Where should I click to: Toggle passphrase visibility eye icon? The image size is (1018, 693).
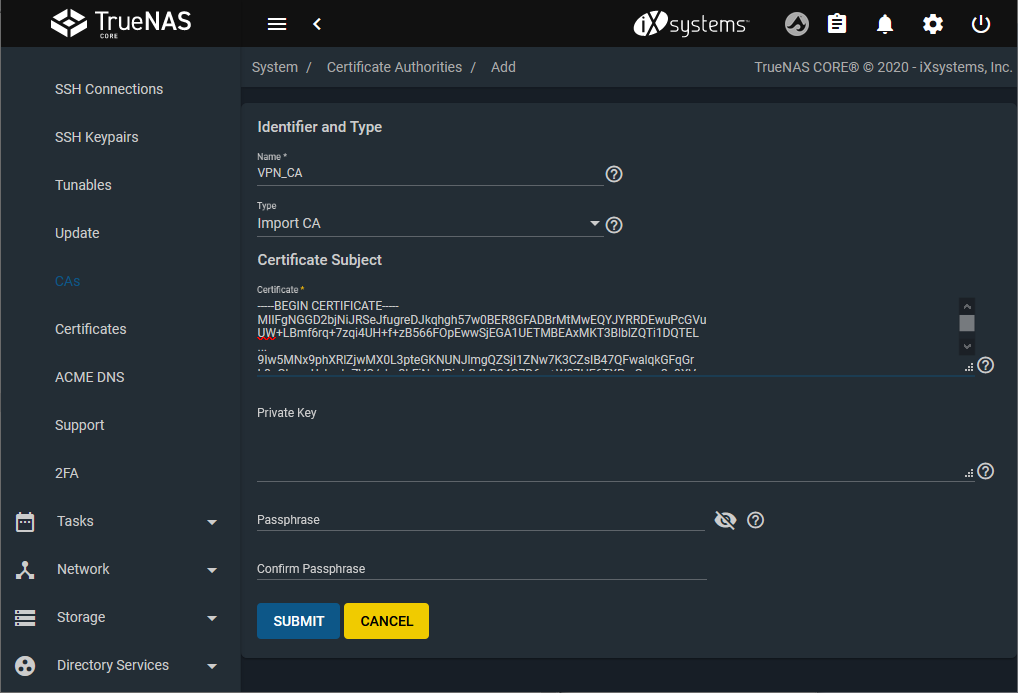point(726,520)
